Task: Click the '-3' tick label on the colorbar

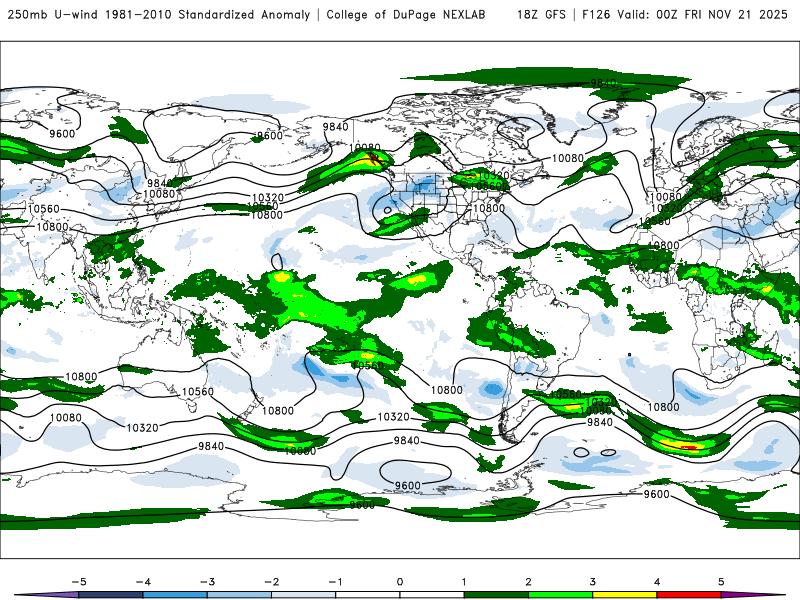Action: [207, 582]
